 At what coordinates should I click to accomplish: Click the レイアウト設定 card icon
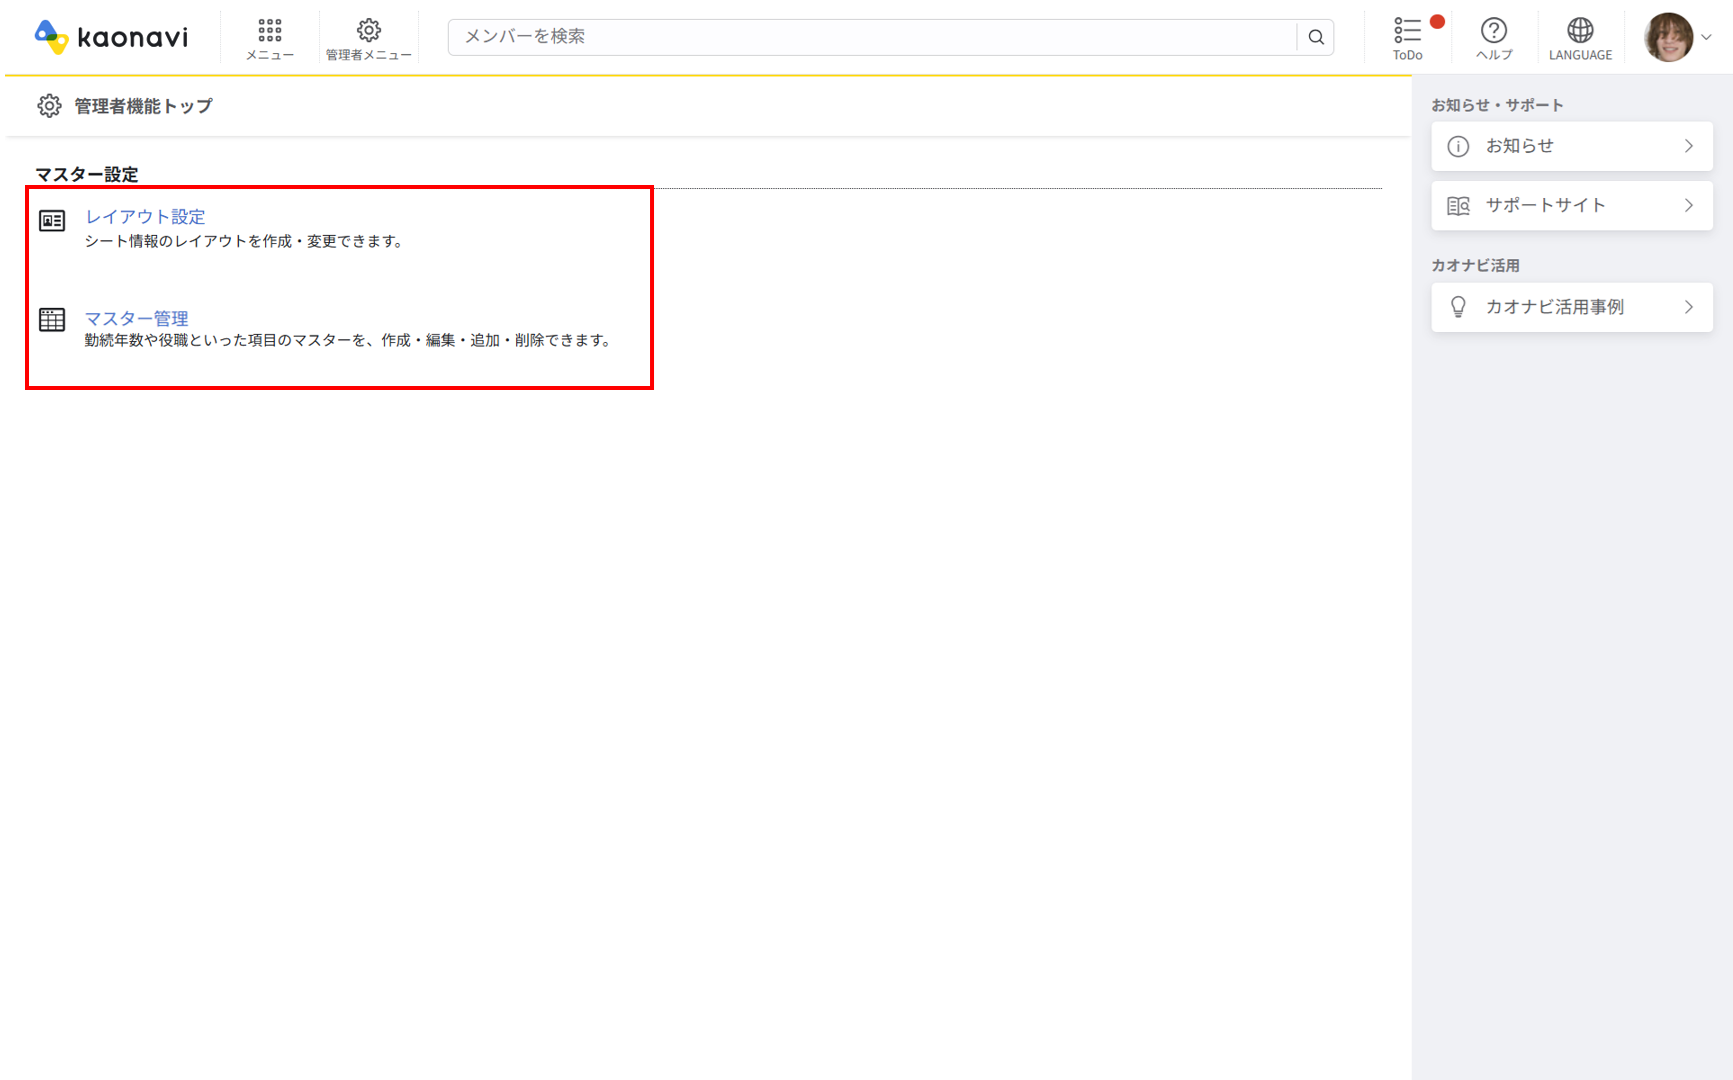click(52, 220)
